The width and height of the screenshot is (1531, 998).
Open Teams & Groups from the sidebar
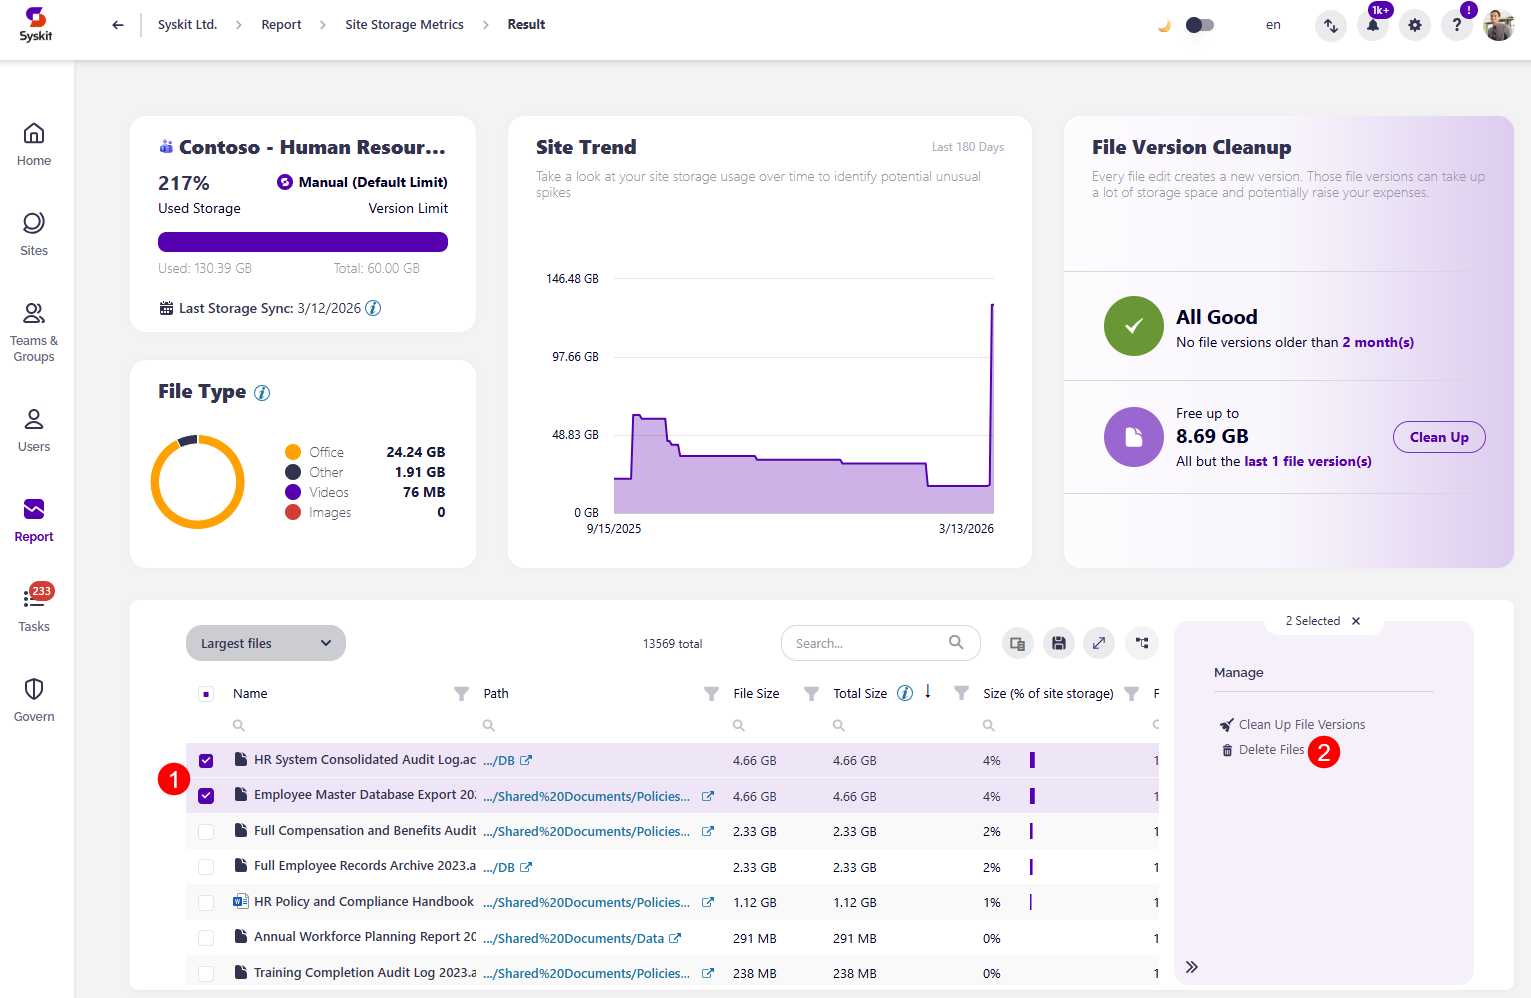click(x=33, y=330)
